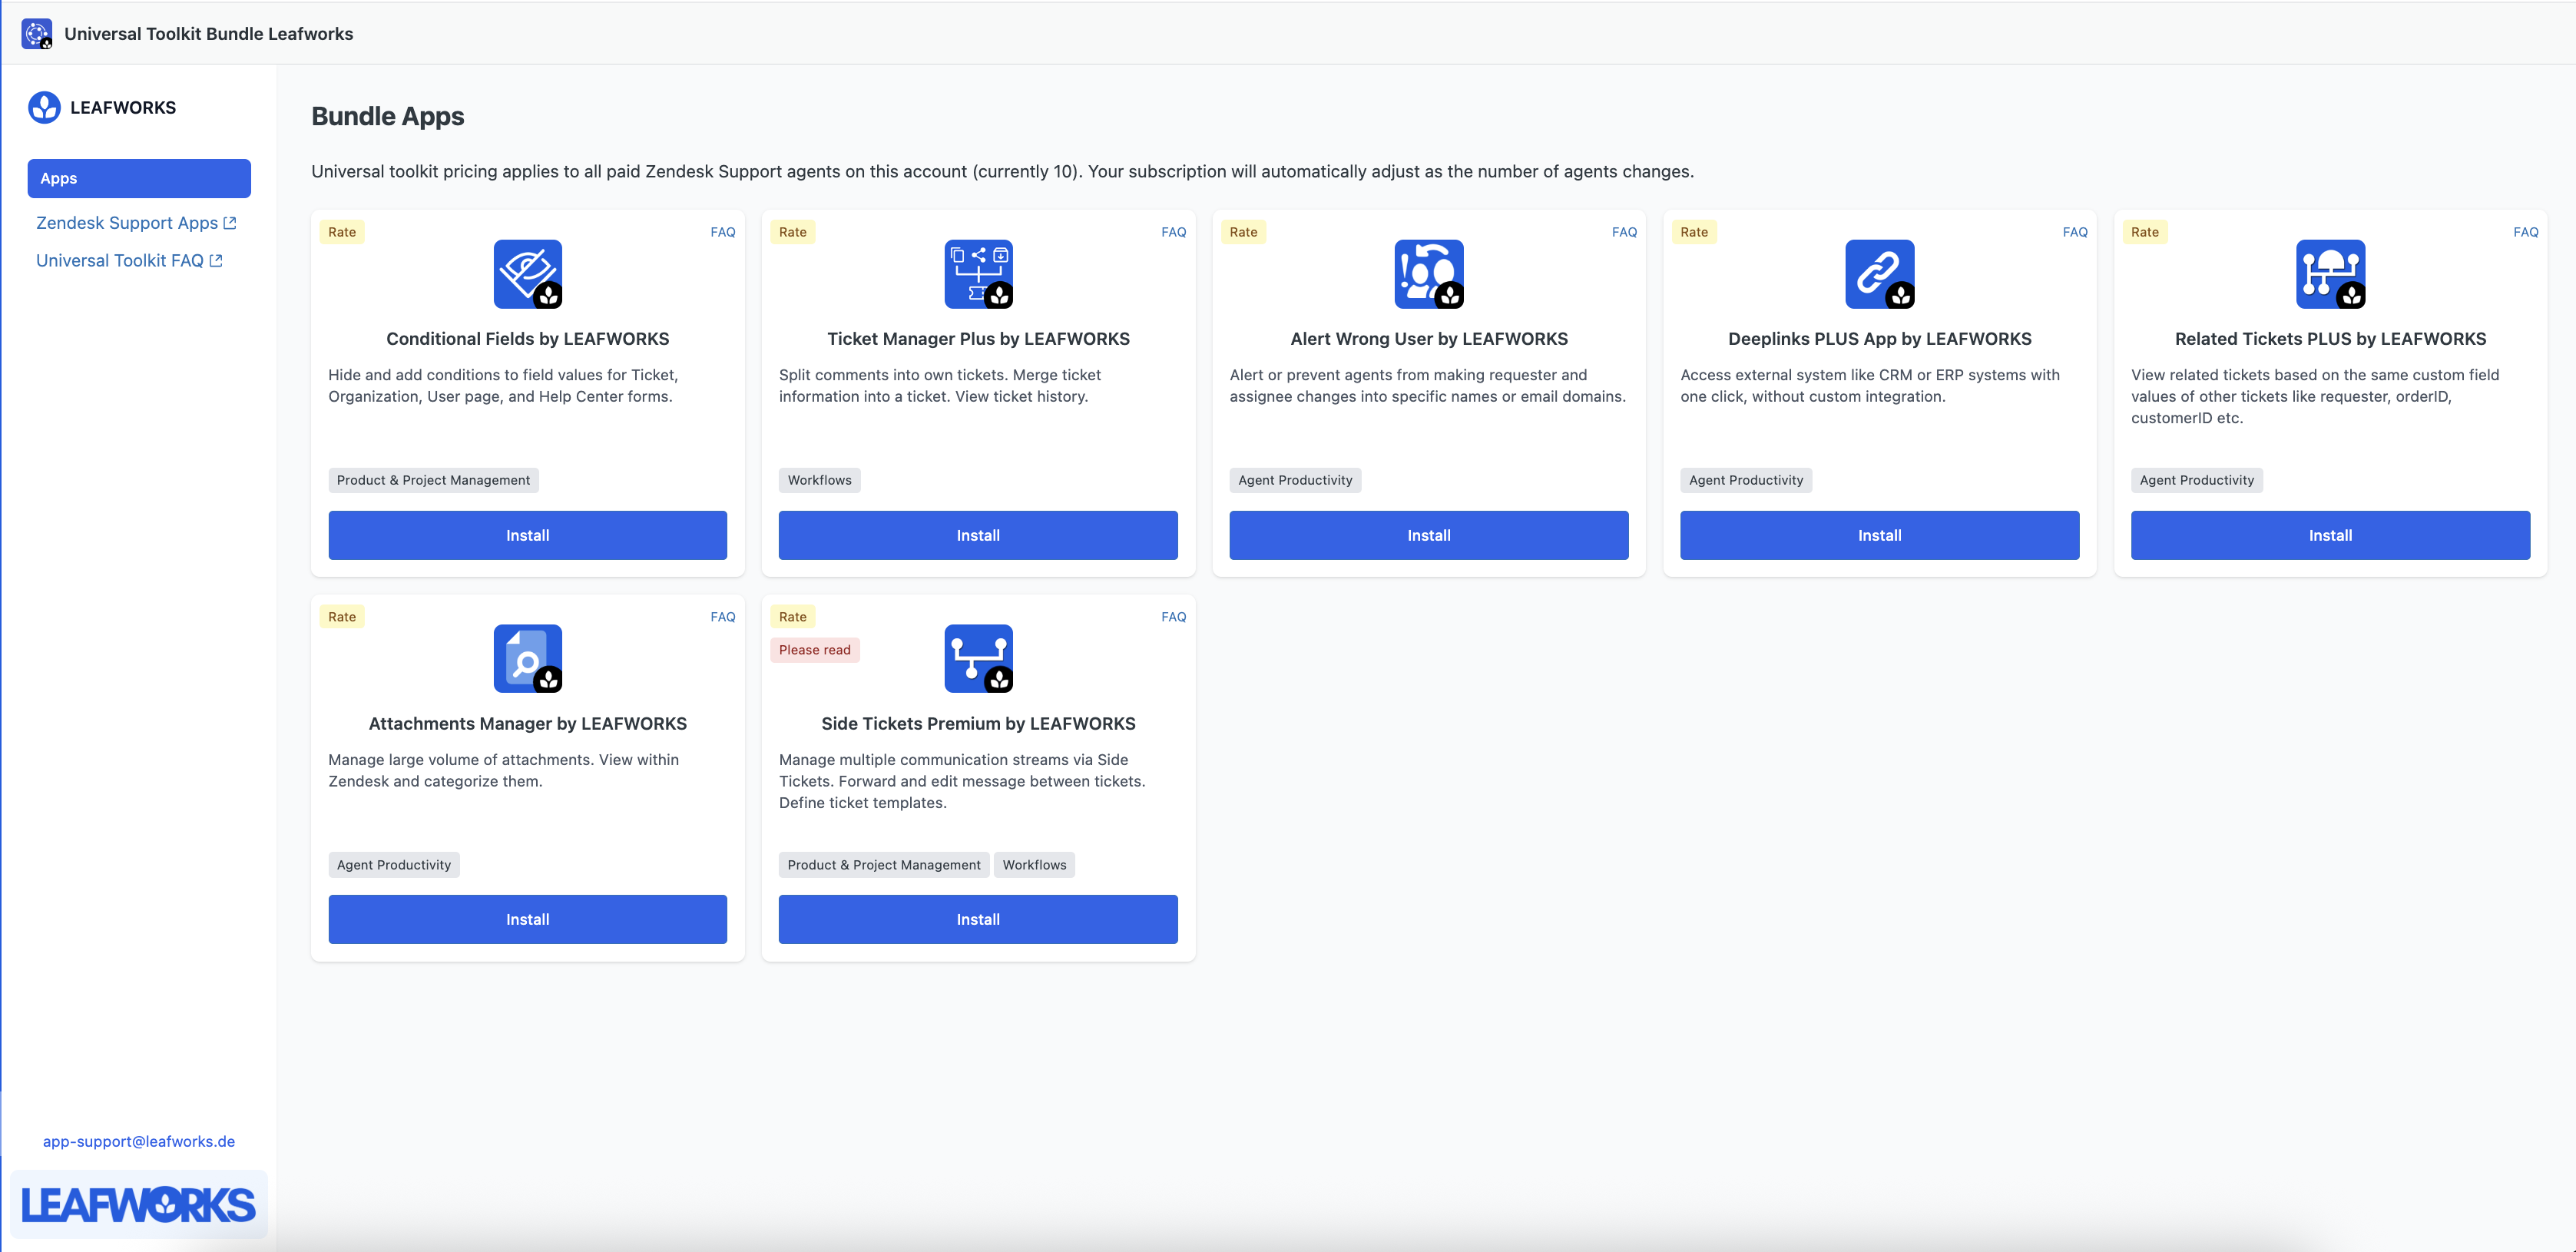The image size is (2576, 1252).
Task: Click the Universal Toolkit Bundle header icon
Action: (x=37, y=34)
